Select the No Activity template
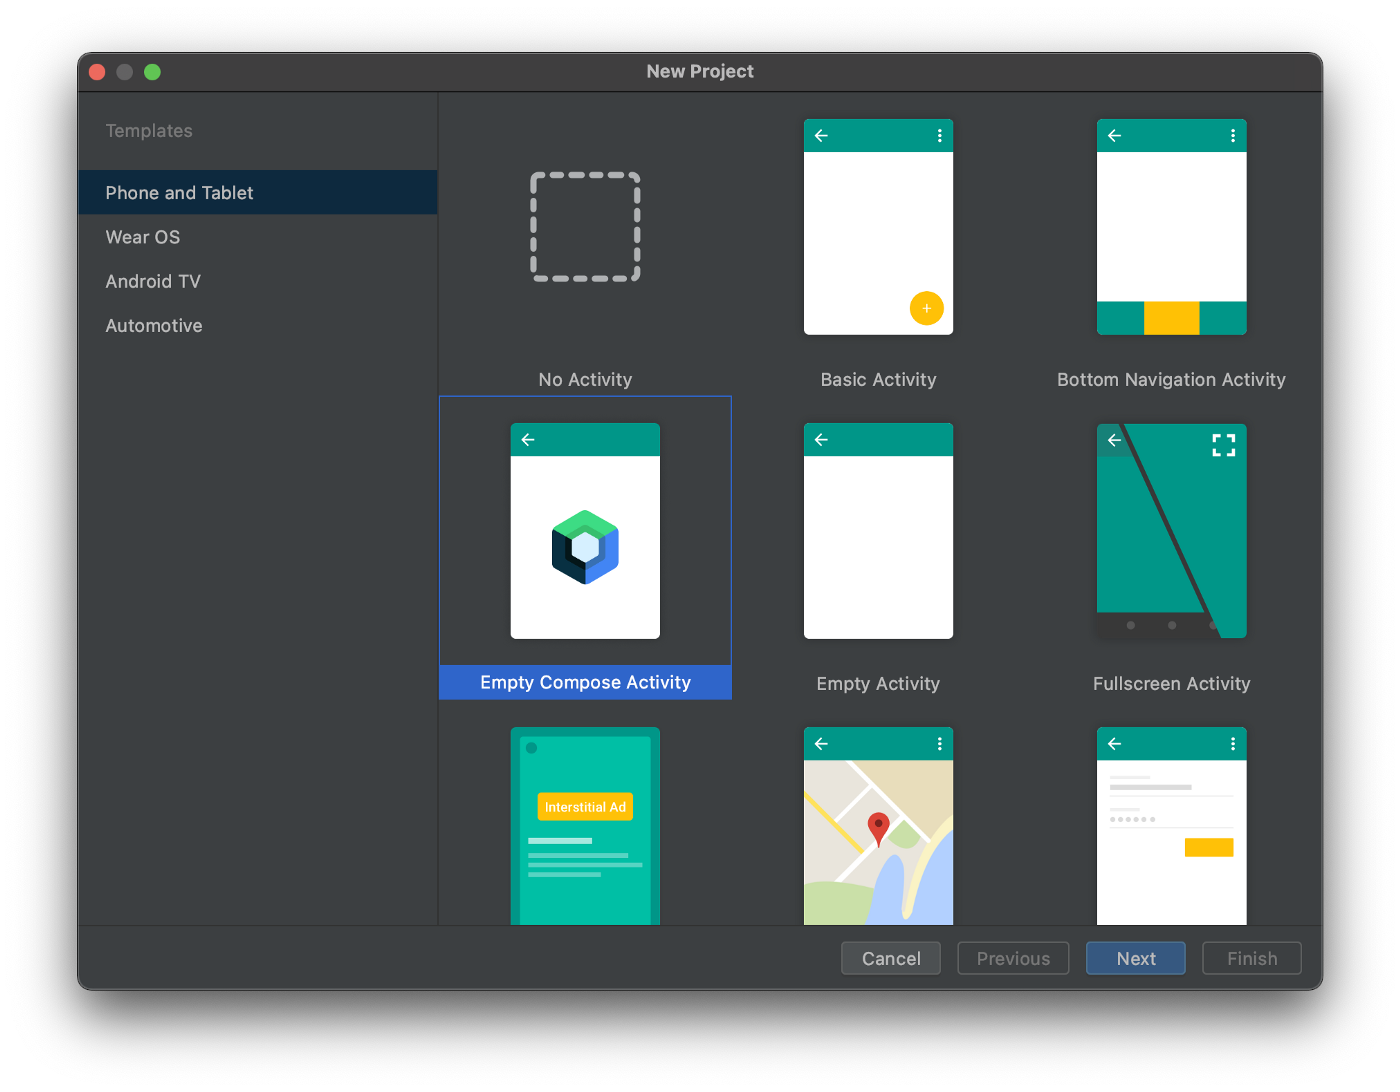 pyautogui.click(x=585, y=227)
